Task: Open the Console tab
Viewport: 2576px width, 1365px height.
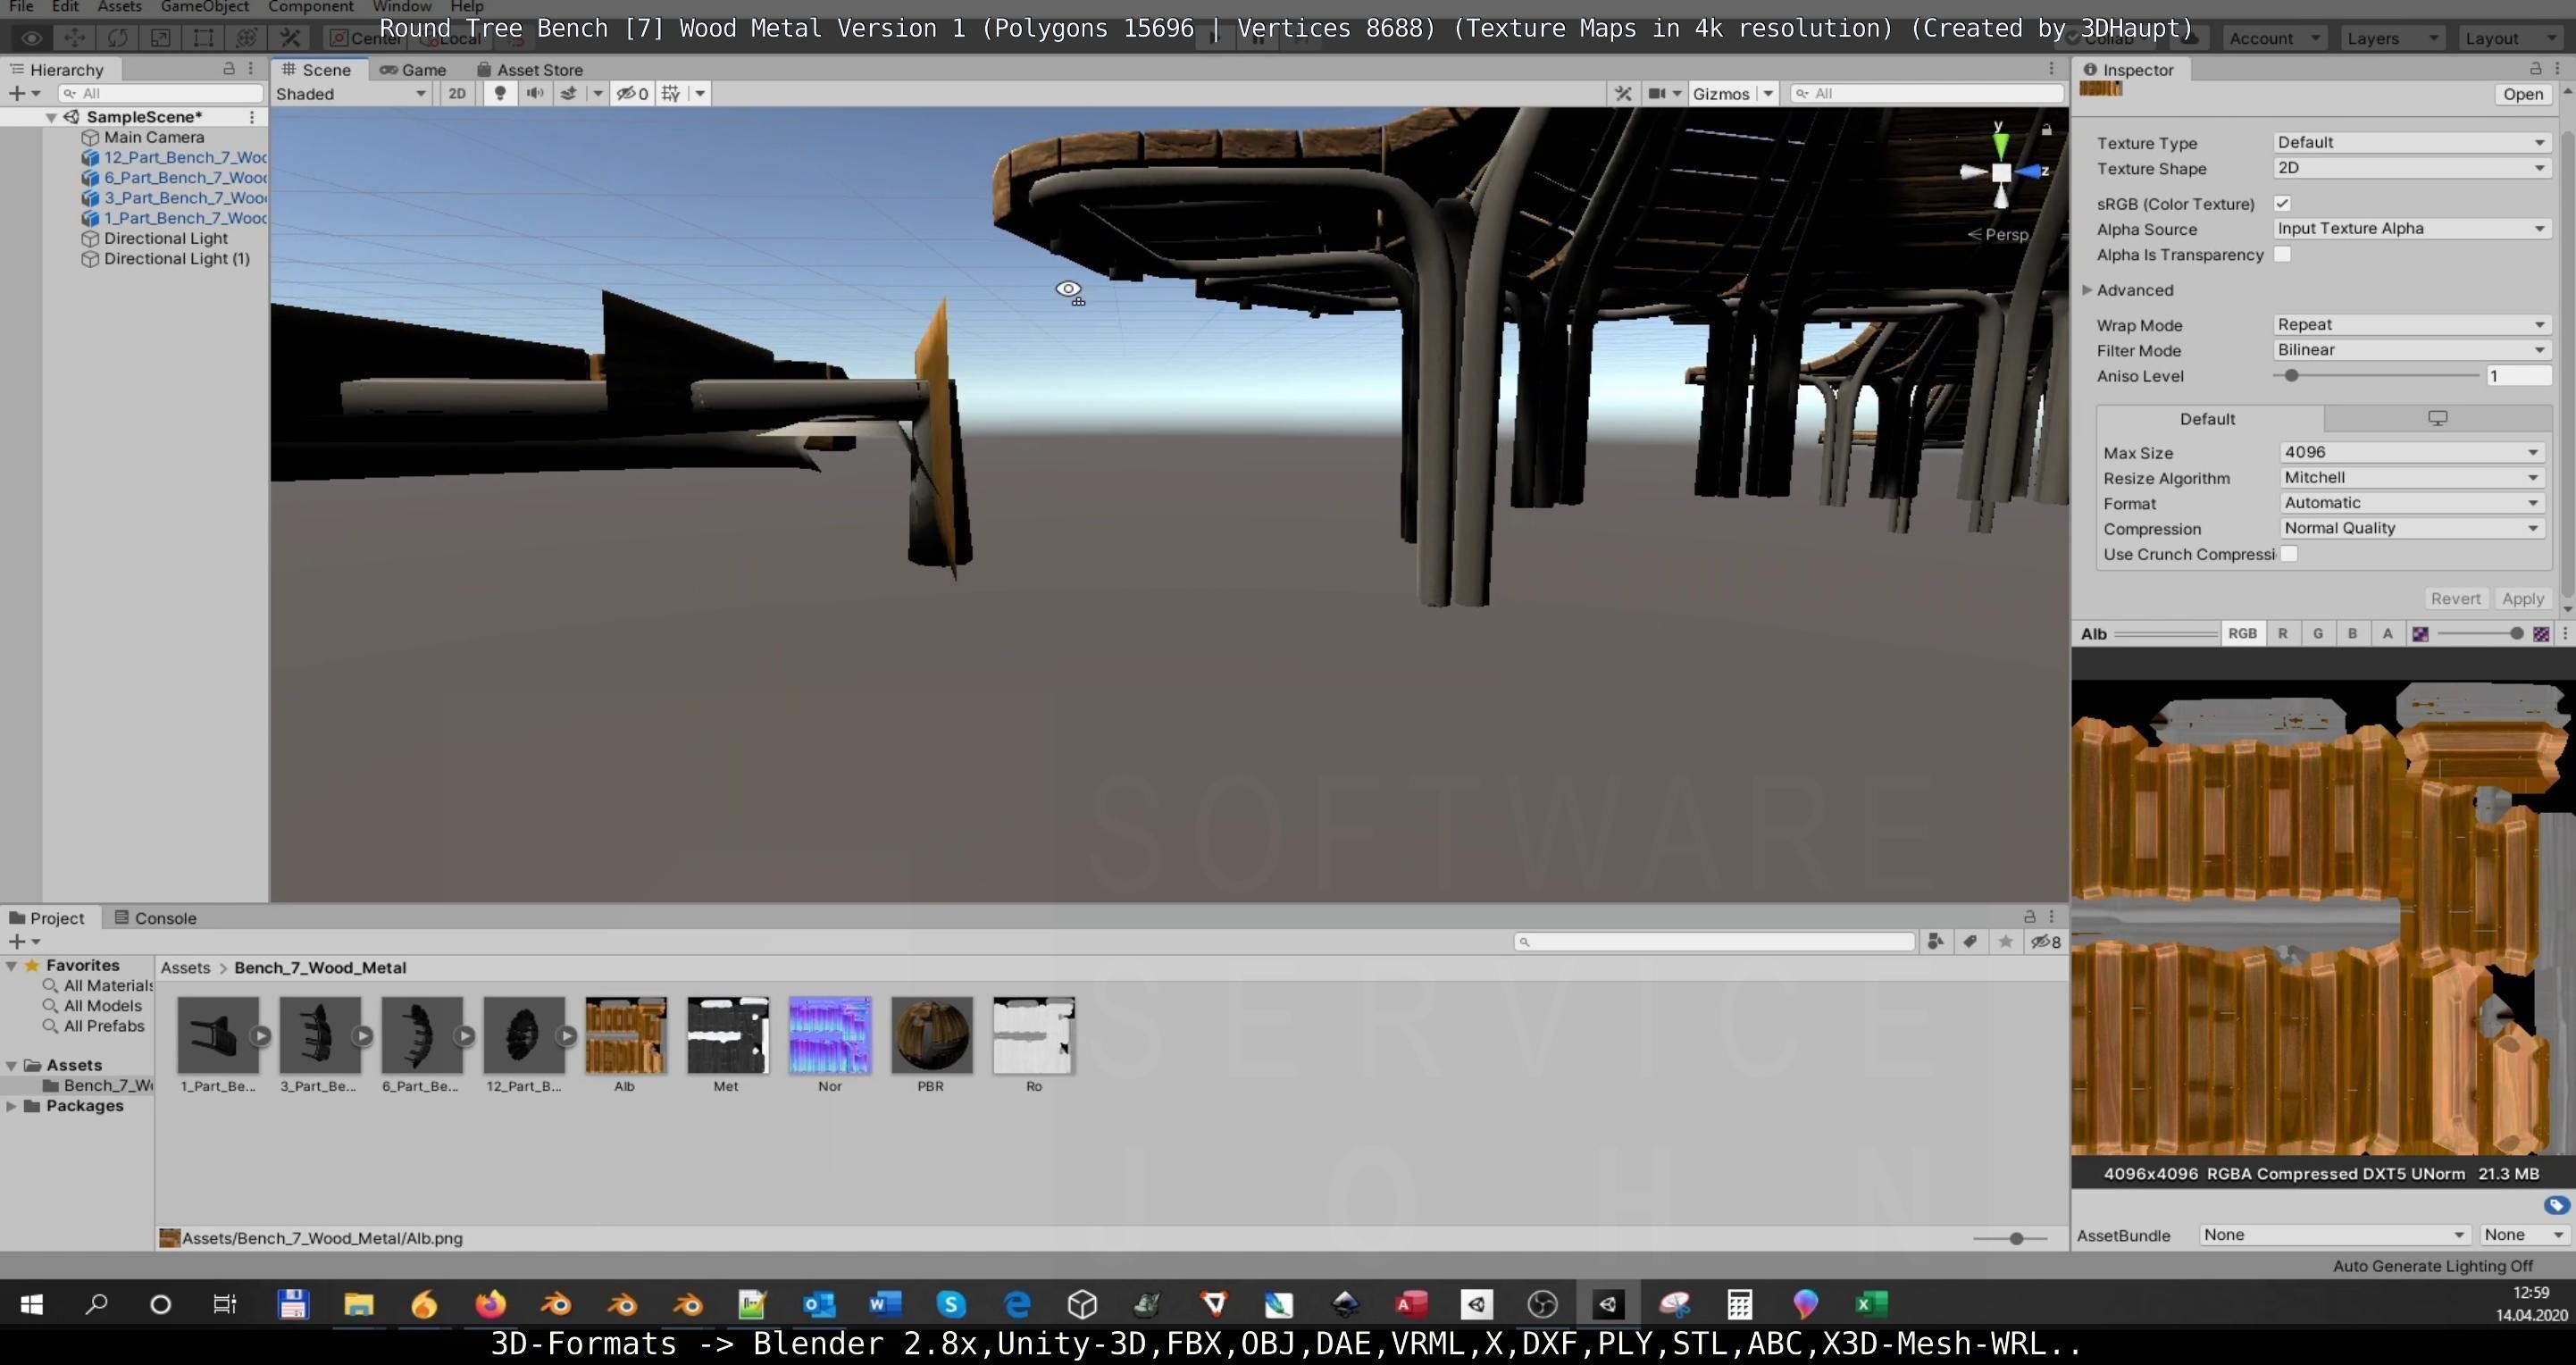Action: [155, 918]
